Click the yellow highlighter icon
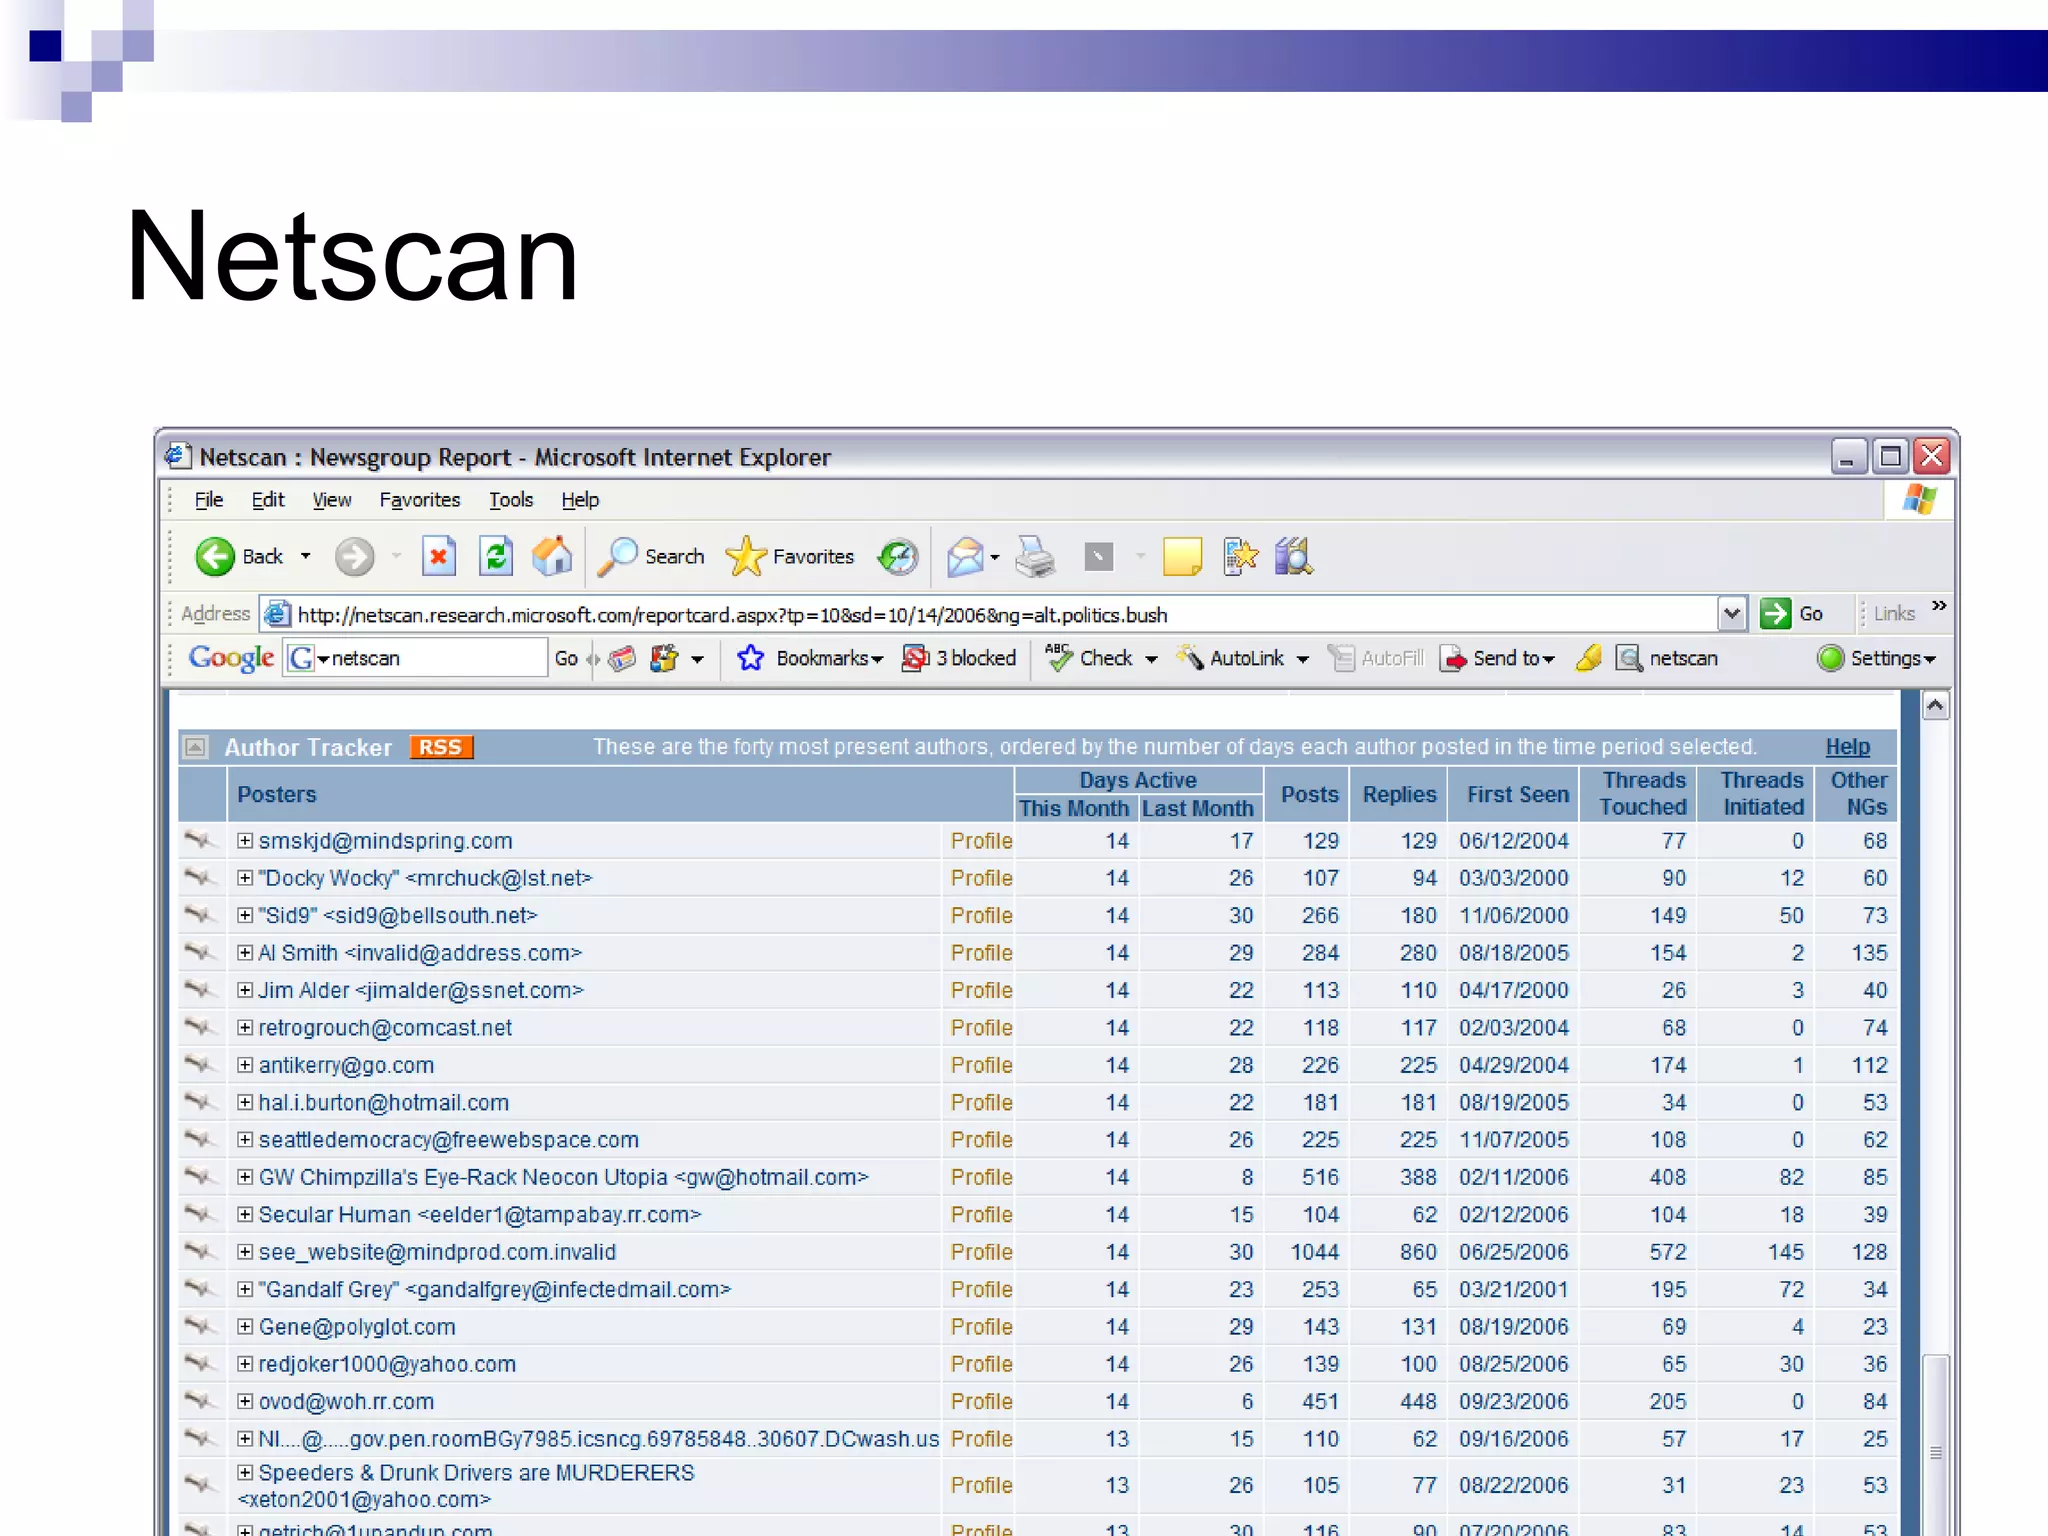 tap(1588, 658)
